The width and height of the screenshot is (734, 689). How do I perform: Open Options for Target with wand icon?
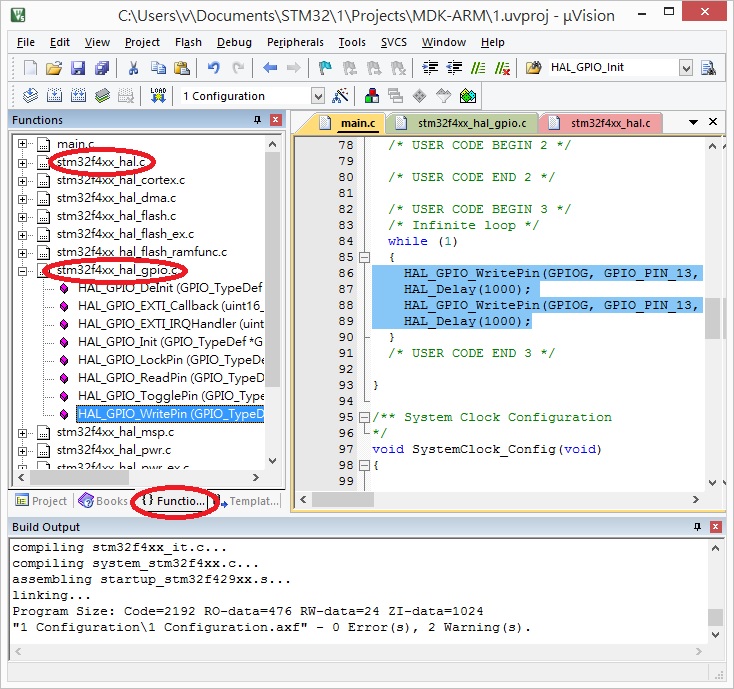click(x=340, y=96)
